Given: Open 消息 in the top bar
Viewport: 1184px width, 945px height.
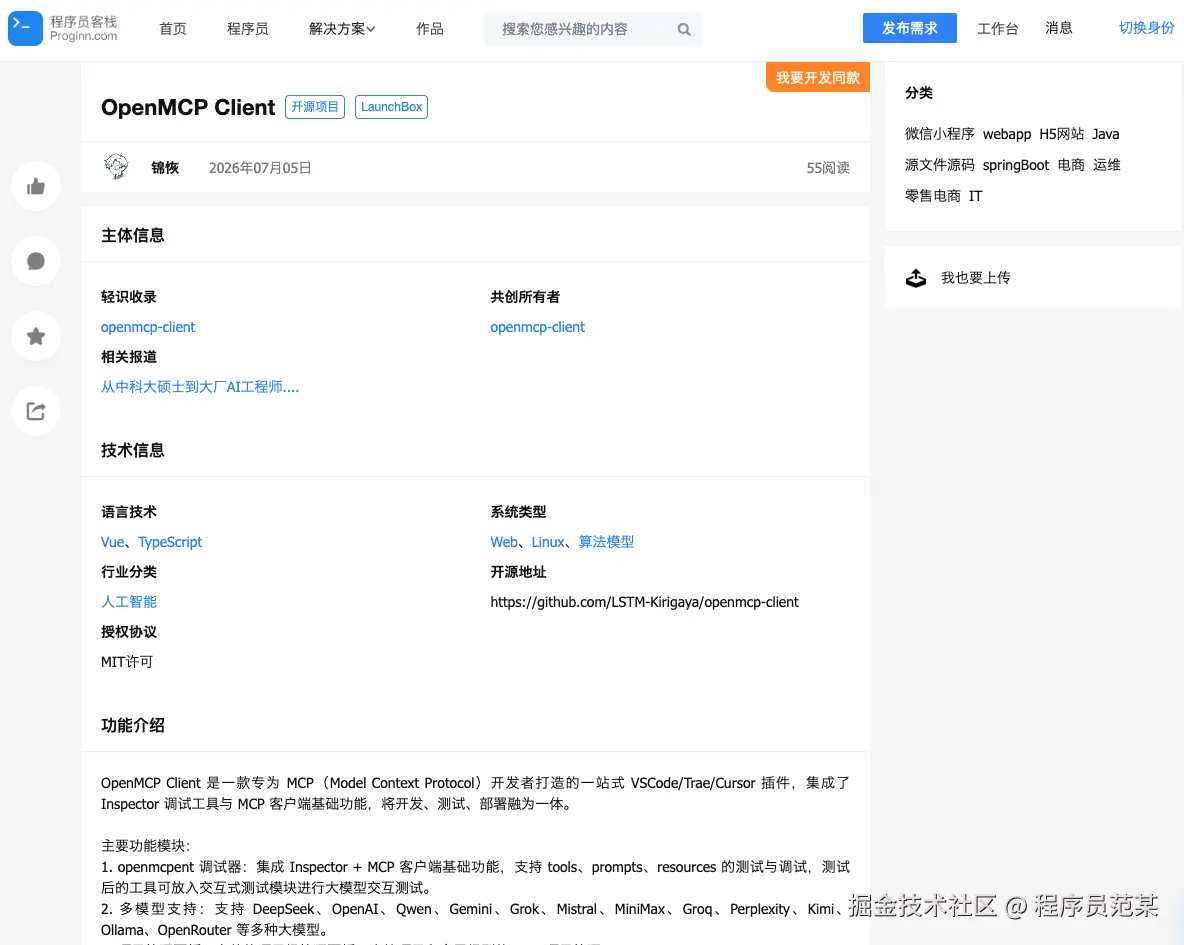Looking at the screenshot, I should 1059,28.
